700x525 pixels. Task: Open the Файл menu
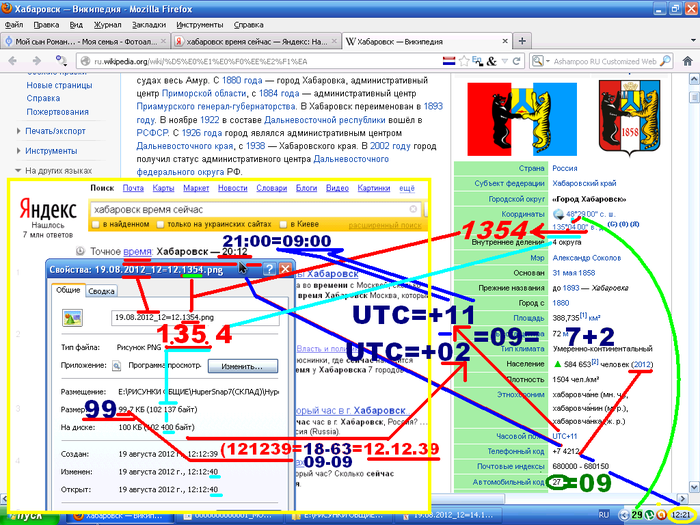coord(14,25)
